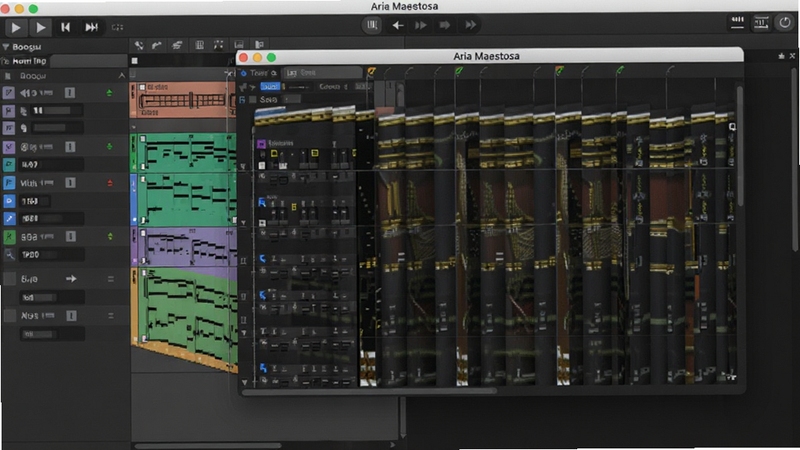Click the purple track icon in front window
The image size is (800, 450).
tap(261, 144)
